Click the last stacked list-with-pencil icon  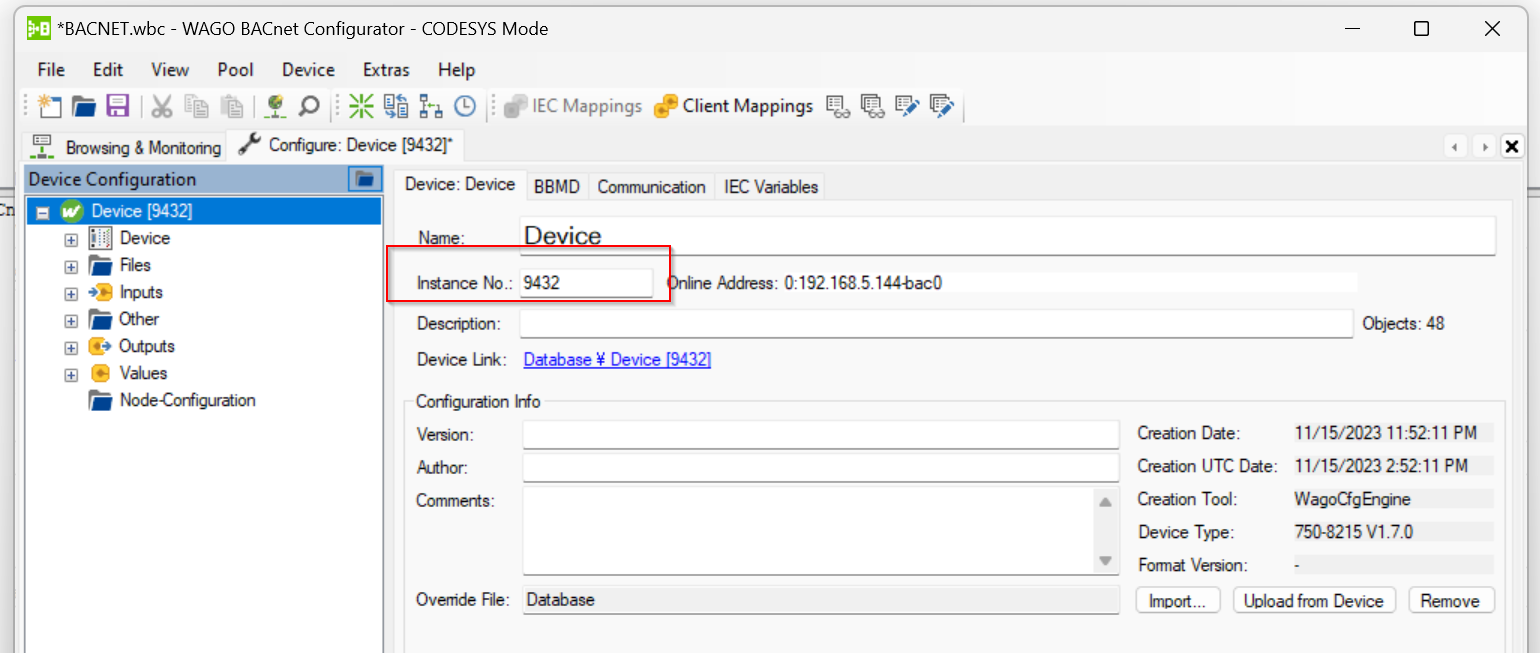[x=942, y=105]
